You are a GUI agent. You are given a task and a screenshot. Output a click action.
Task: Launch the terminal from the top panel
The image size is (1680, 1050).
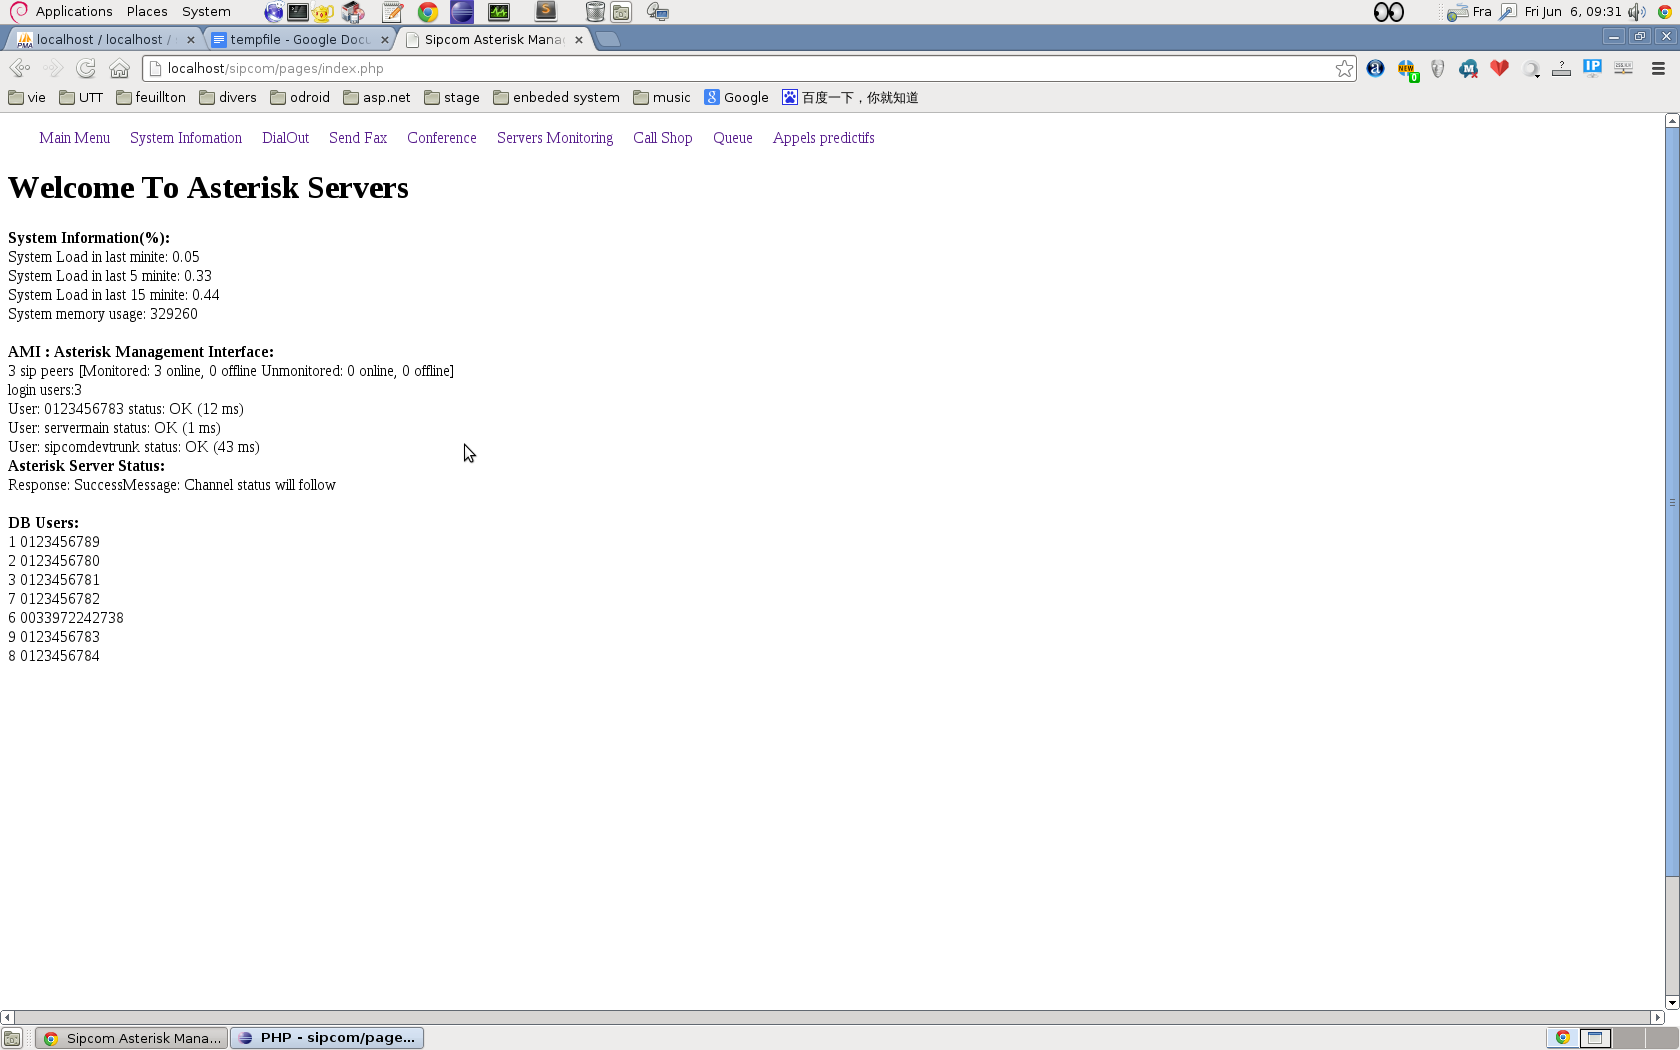pos(298,12)
